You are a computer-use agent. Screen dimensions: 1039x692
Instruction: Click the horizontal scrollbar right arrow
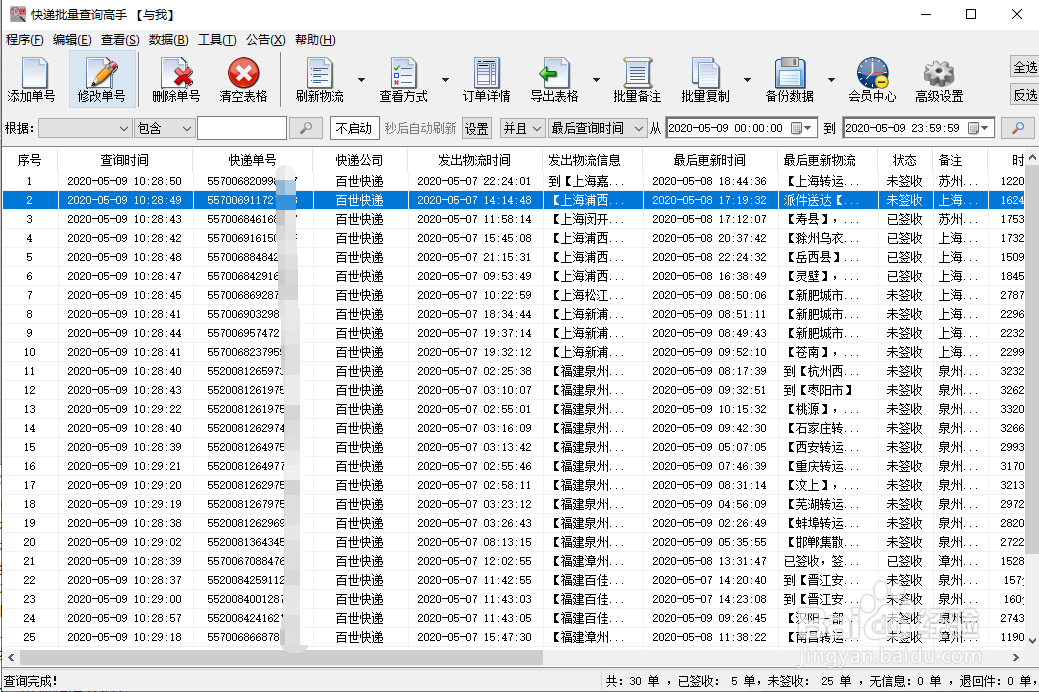1016,658
